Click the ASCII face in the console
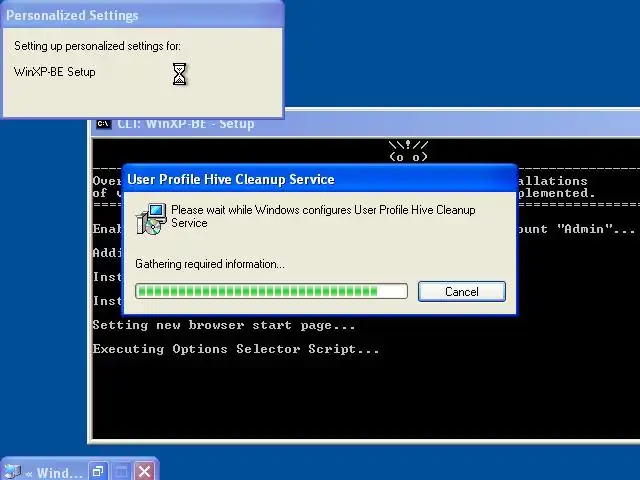 point(408,151)
